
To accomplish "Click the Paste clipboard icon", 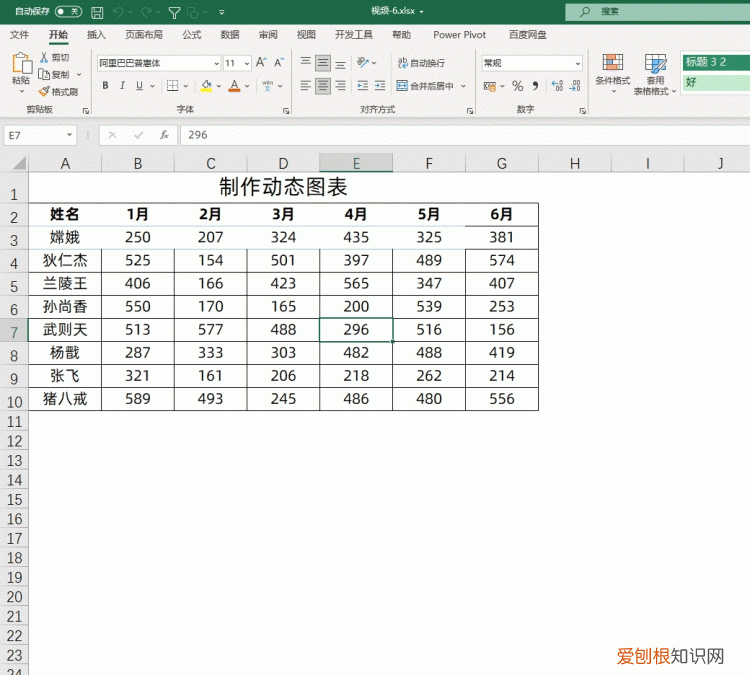I will 22,64.
